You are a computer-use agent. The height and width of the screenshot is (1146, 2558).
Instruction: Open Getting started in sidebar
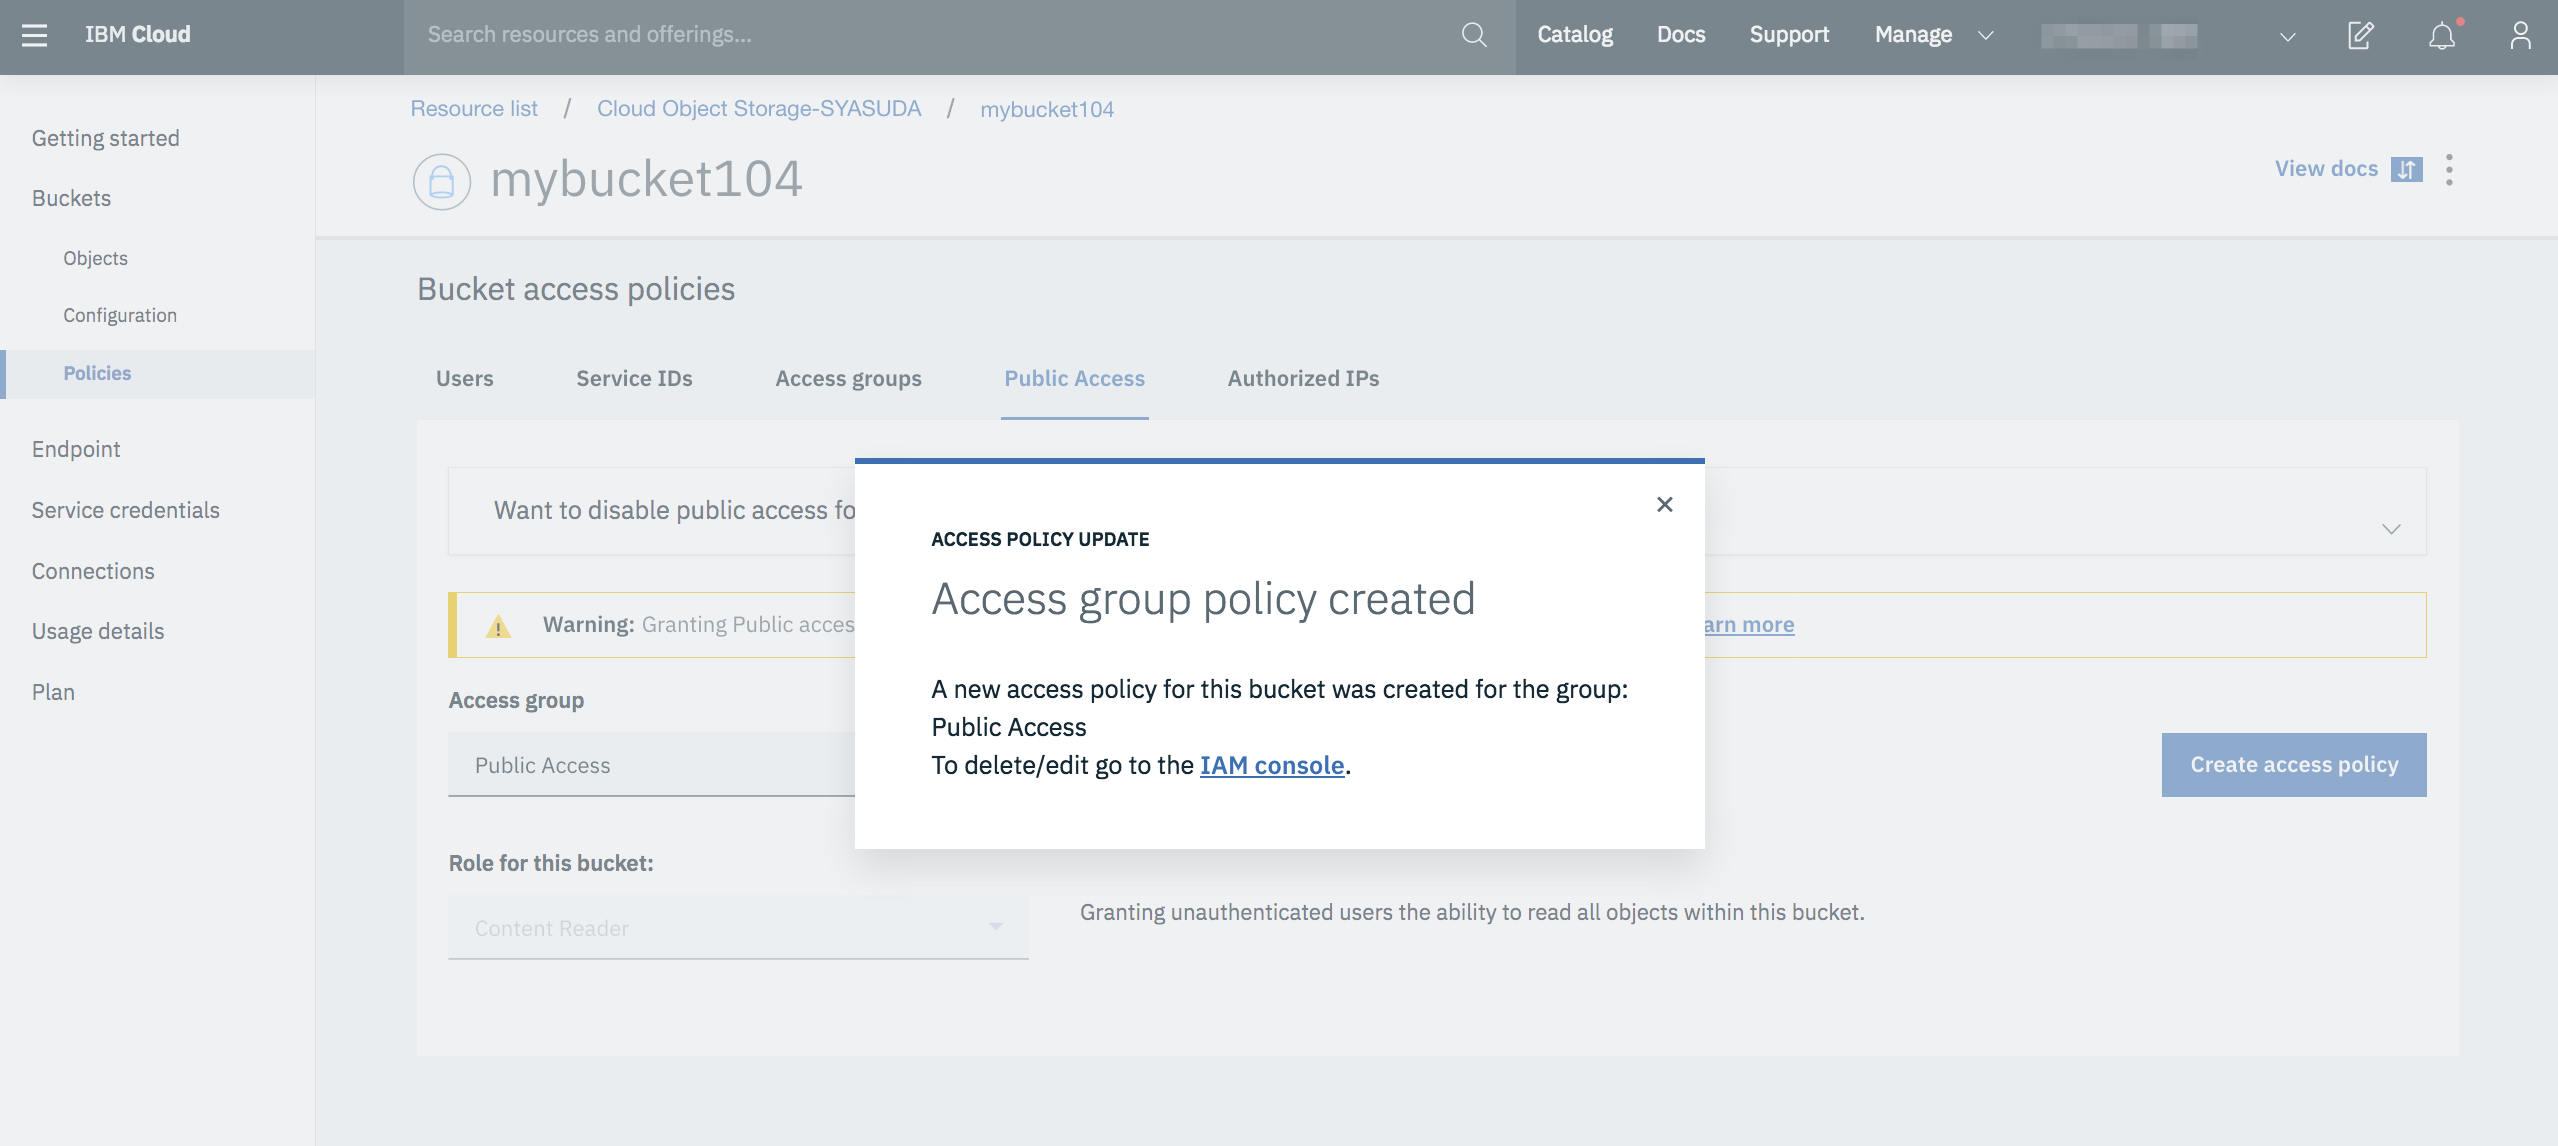106,139
